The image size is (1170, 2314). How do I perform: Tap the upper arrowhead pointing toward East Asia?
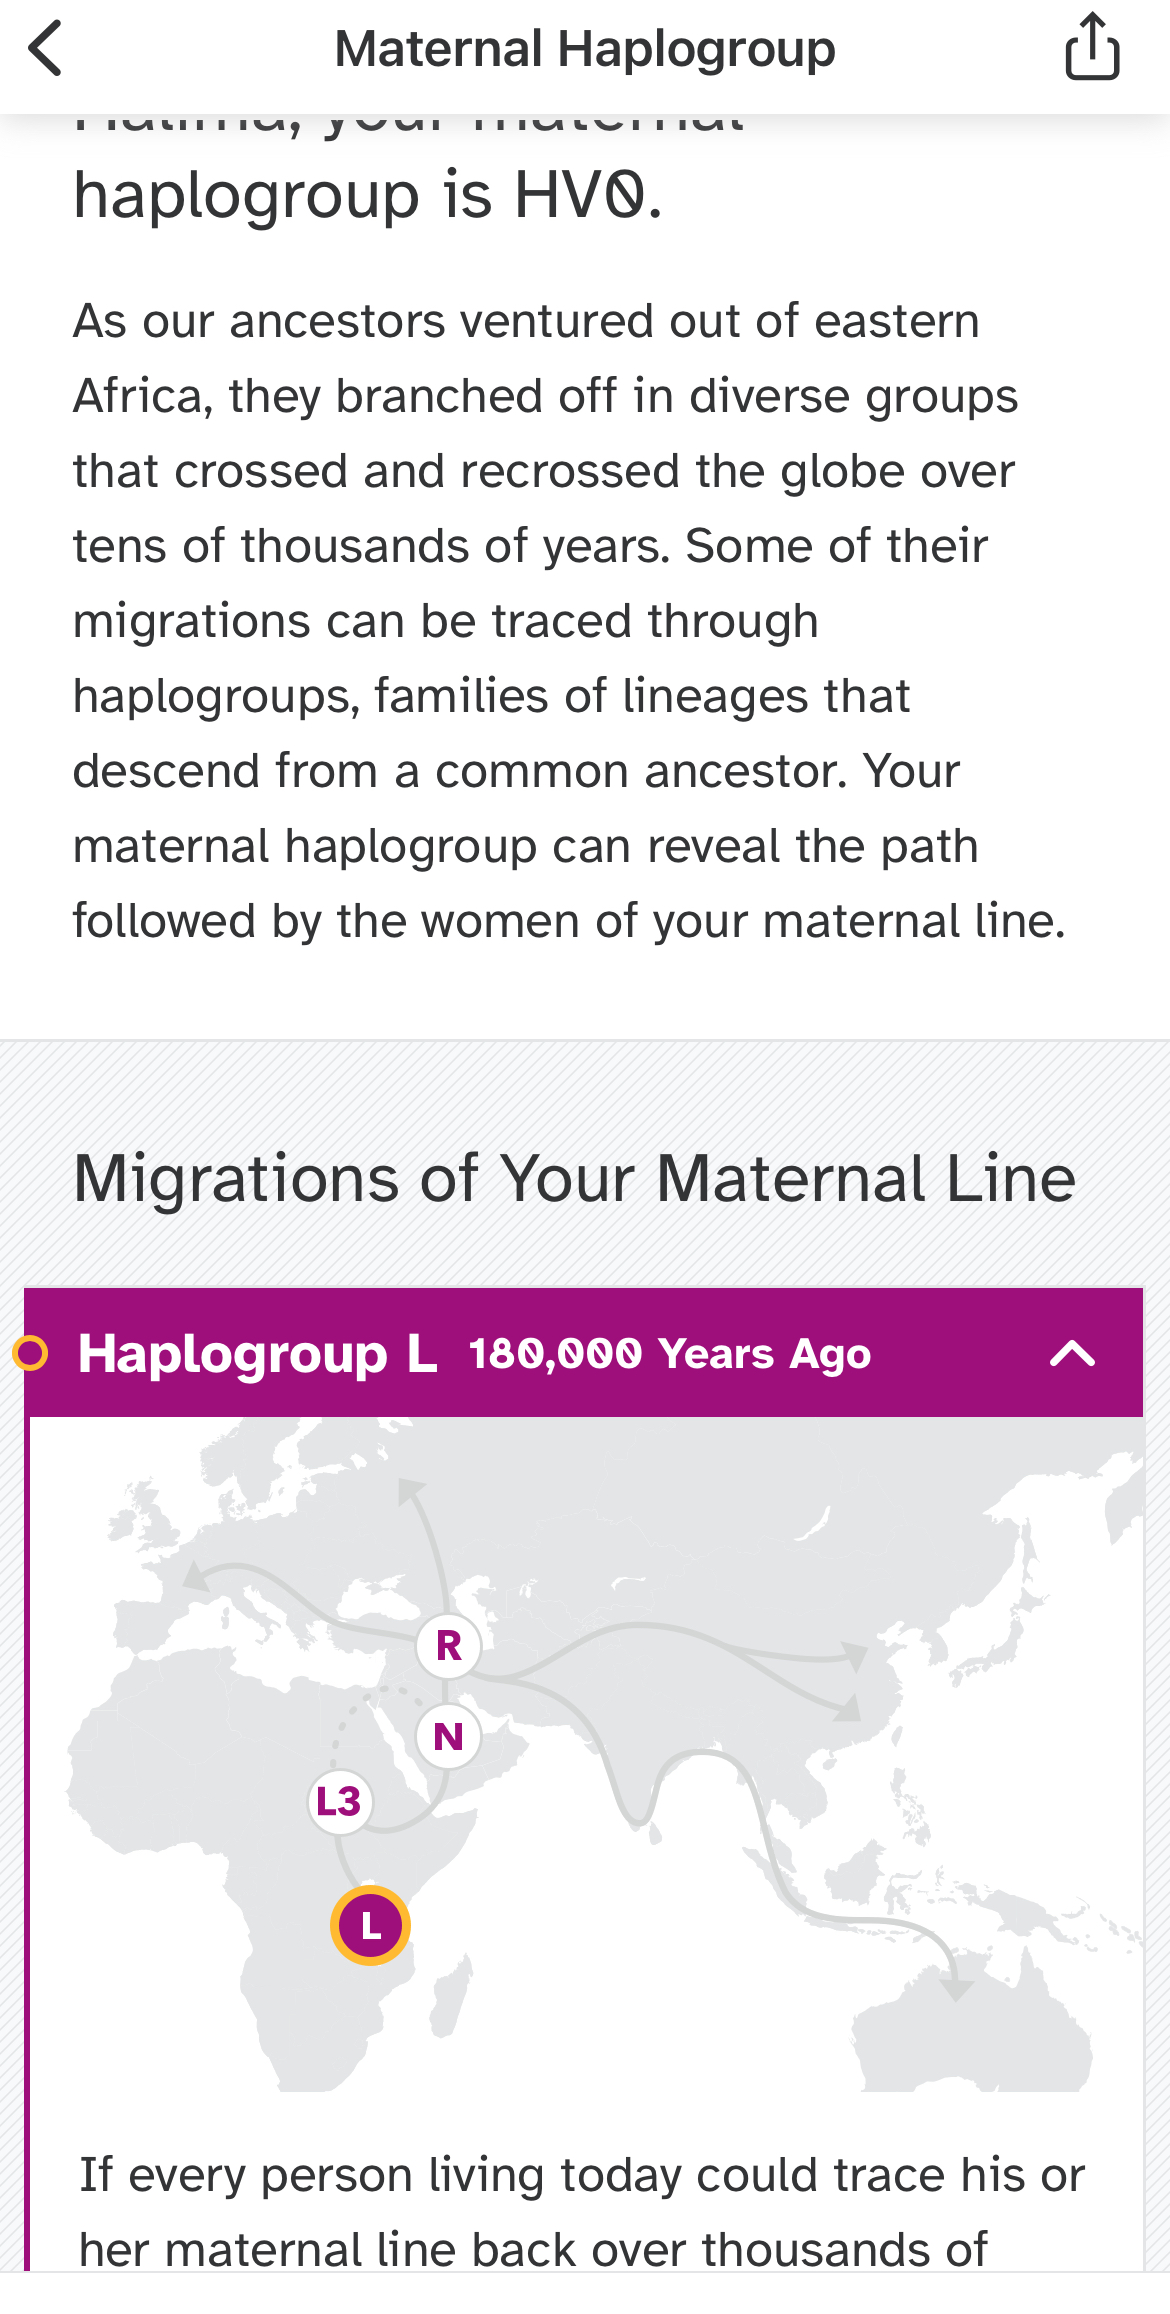coord(855,1655)
